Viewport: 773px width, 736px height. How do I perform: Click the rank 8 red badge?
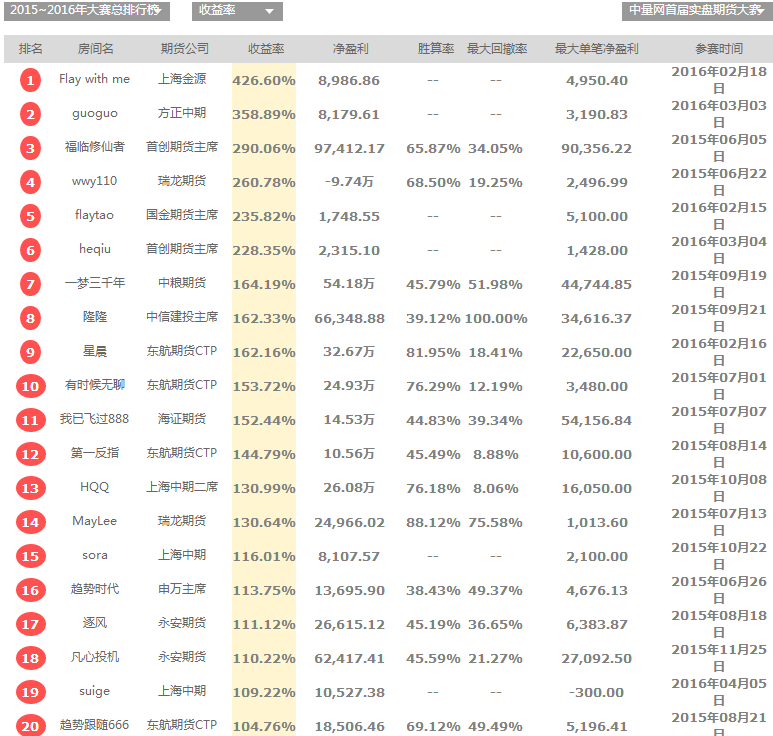(x=30, y=318)
